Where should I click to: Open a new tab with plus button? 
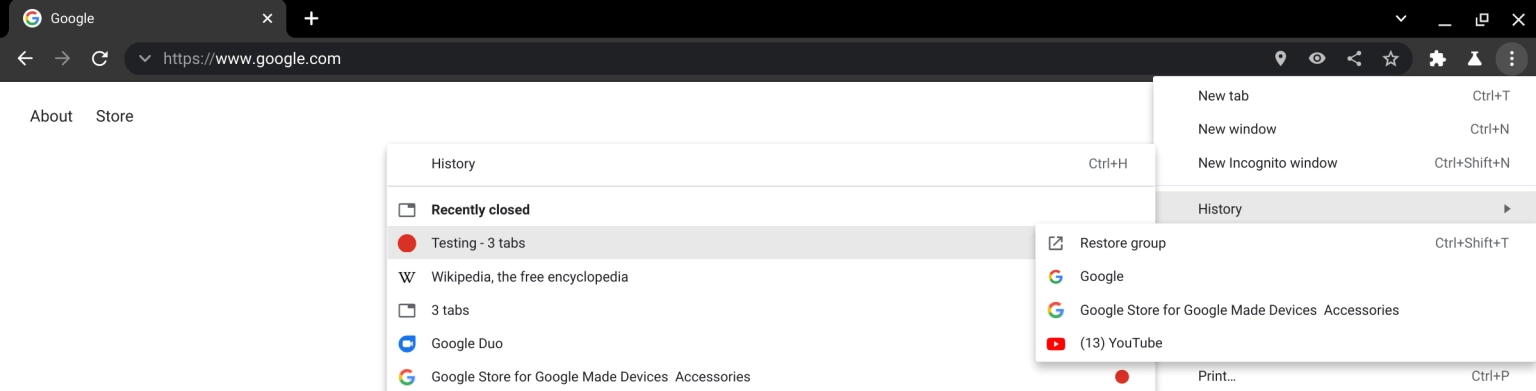311,18
